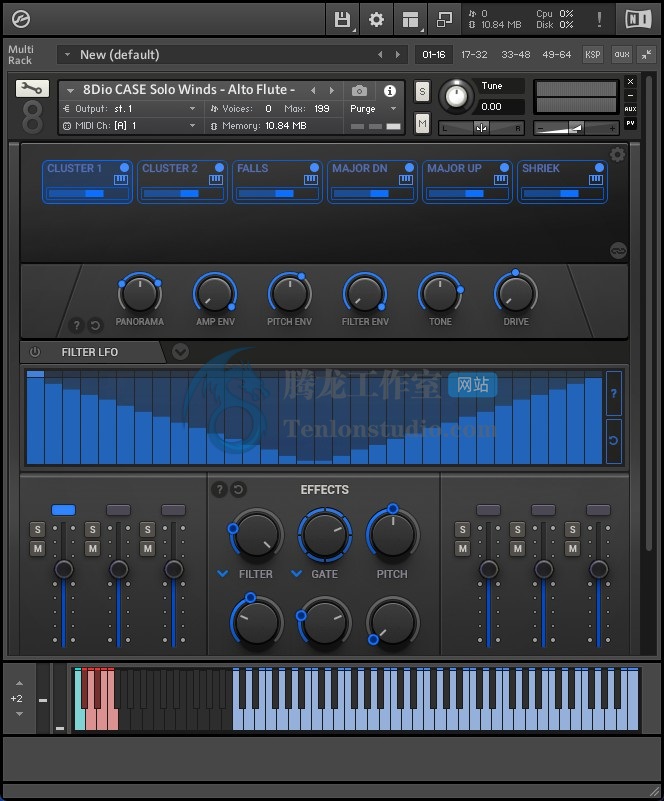Click the reset arrow icon near PANORAMA
The image size is (664, 801).
95,325
